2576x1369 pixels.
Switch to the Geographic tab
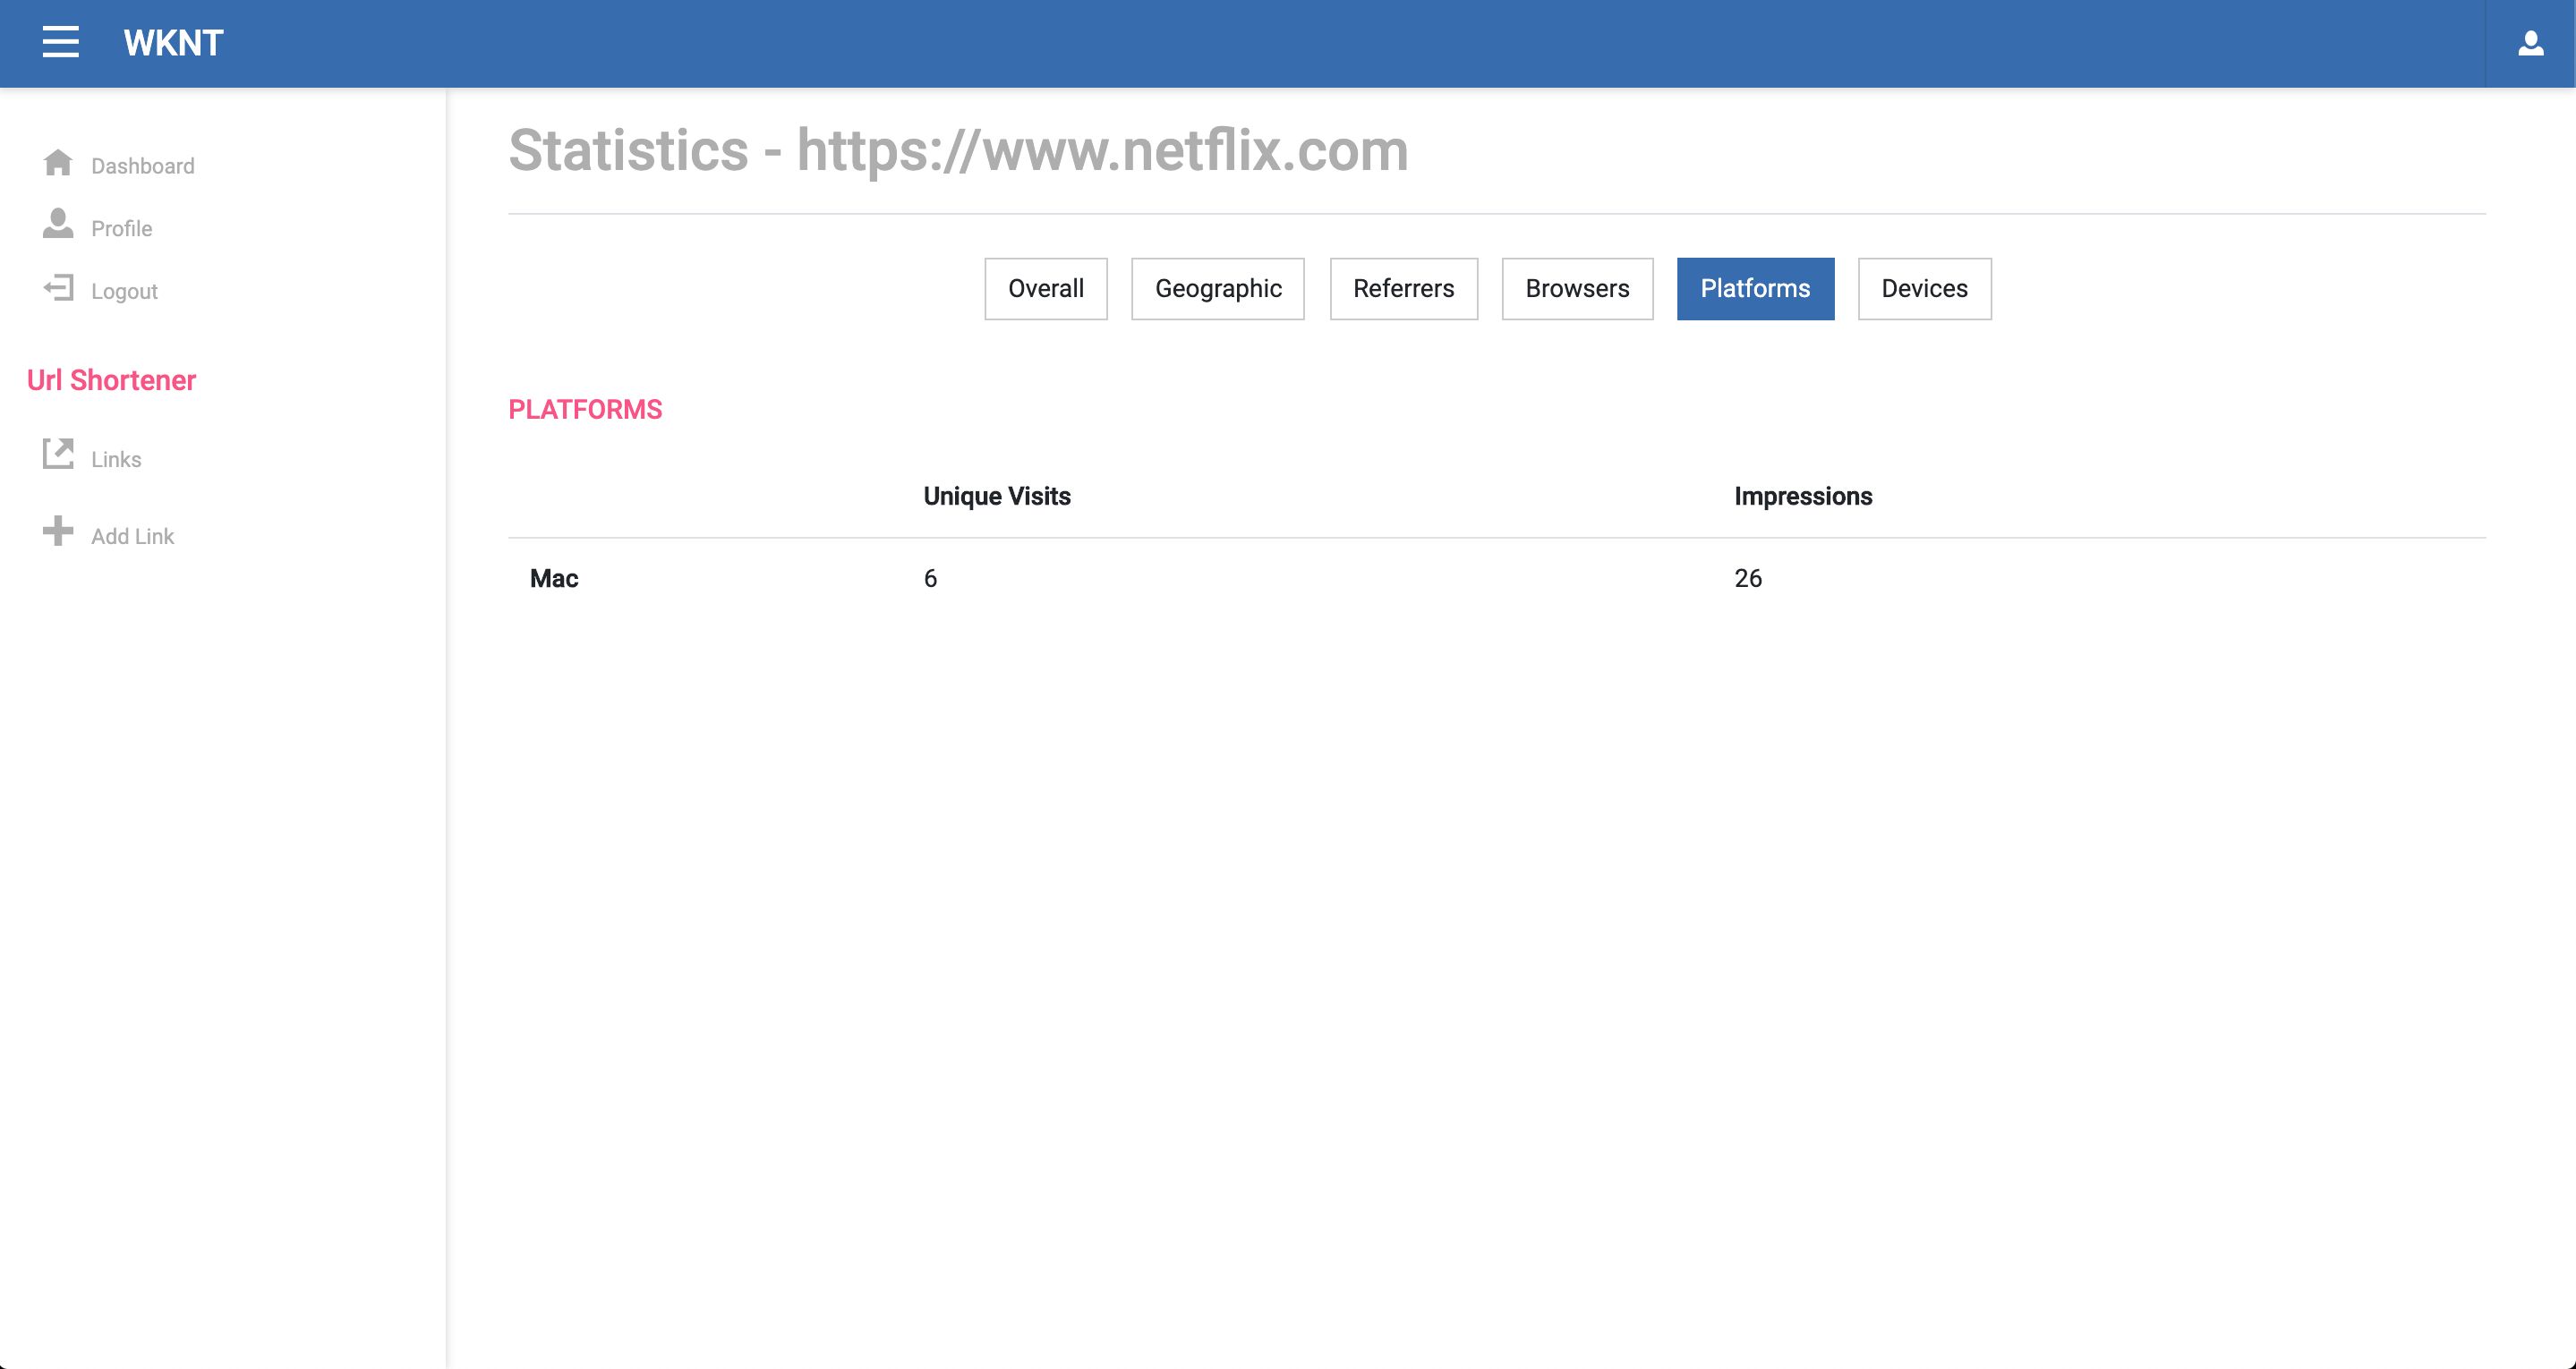1217,289
